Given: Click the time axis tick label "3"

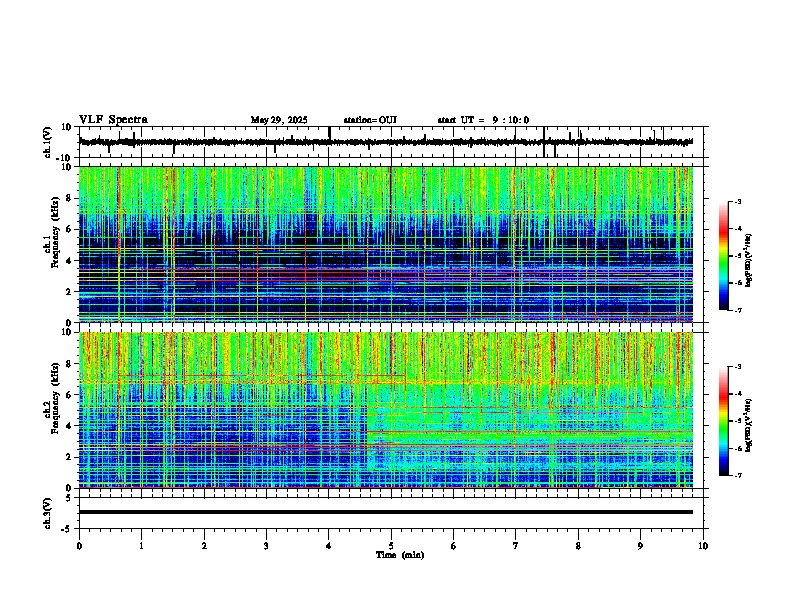Looking at the screenshot, I should (266, 545).
